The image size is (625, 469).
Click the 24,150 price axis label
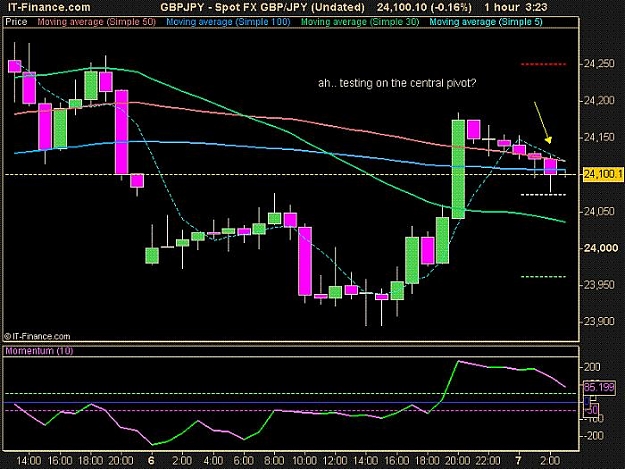[599, 137]
